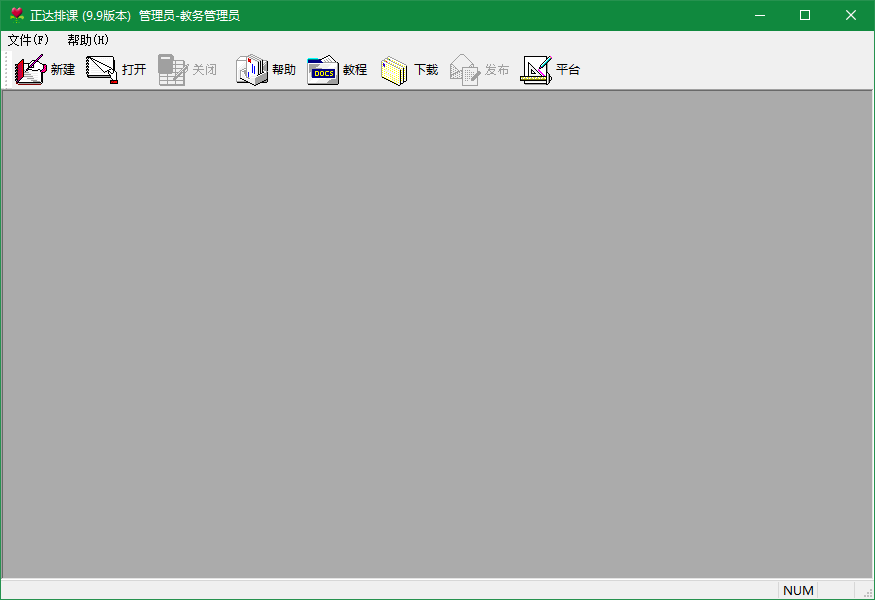Open the 教程 DOCS folder icon
This screenshot has height=600, width=875.
coord(323,70)
